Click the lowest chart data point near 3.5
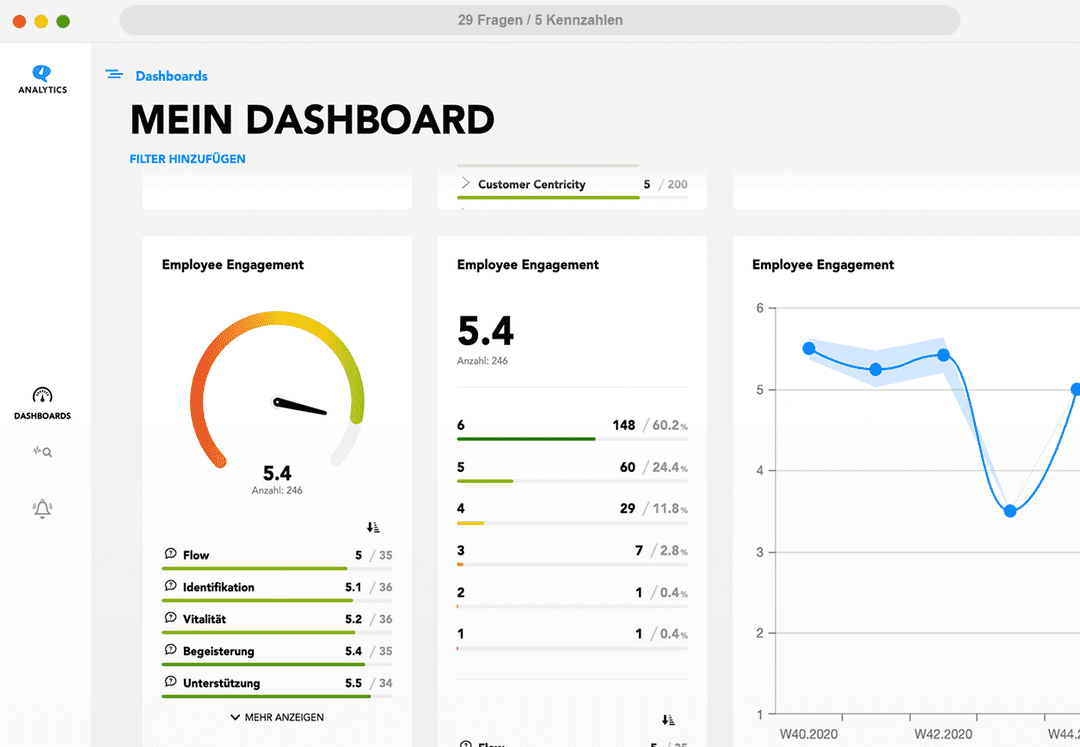 [x=1010, y=511]
